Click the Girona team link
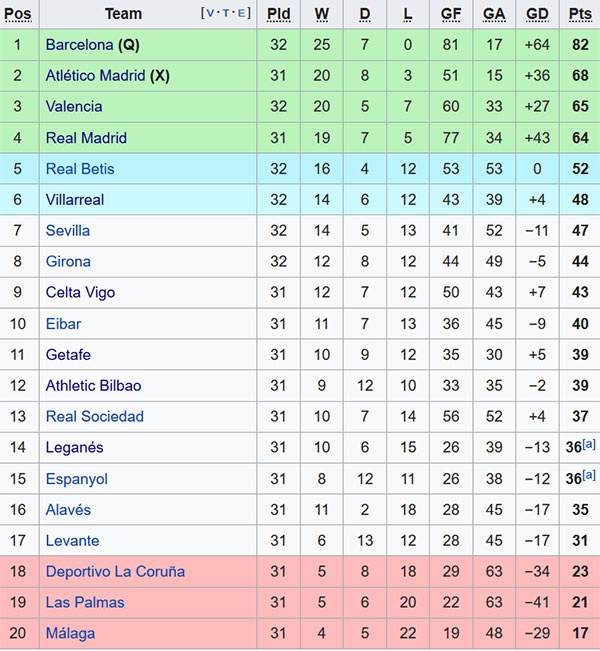600x651 pixels. [68, 262]
